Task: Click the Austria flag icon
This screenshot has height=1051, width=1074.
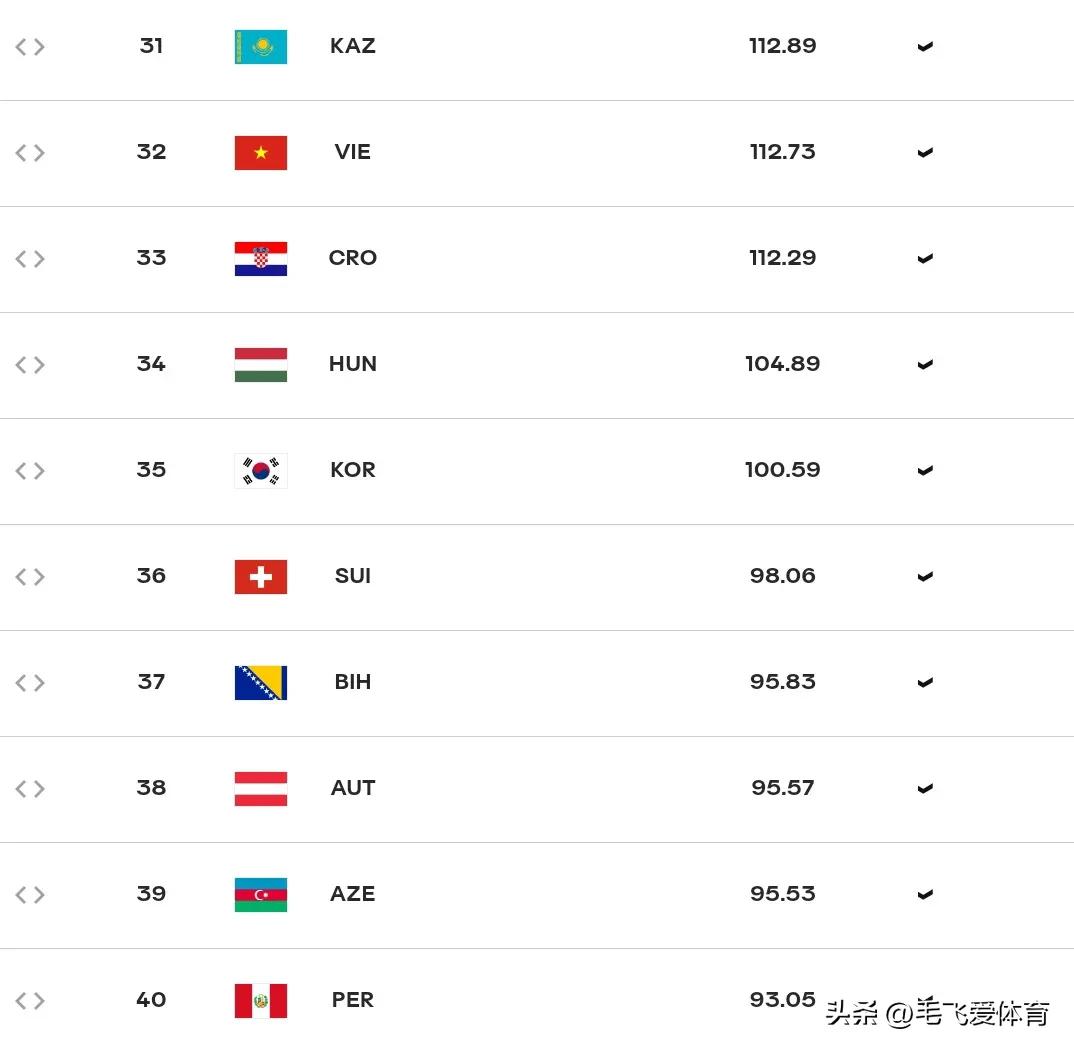Action: click(260, 789)
